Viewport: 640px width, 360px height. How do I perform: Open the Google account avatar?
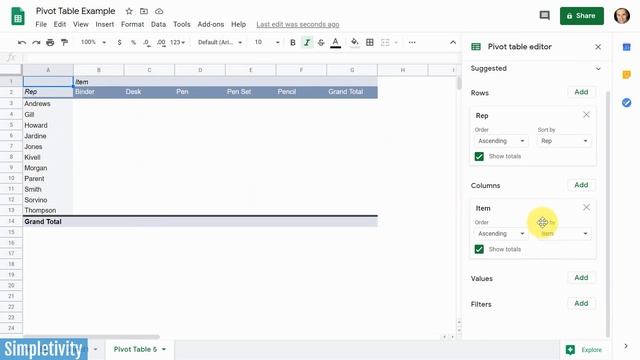pos(622,16)
